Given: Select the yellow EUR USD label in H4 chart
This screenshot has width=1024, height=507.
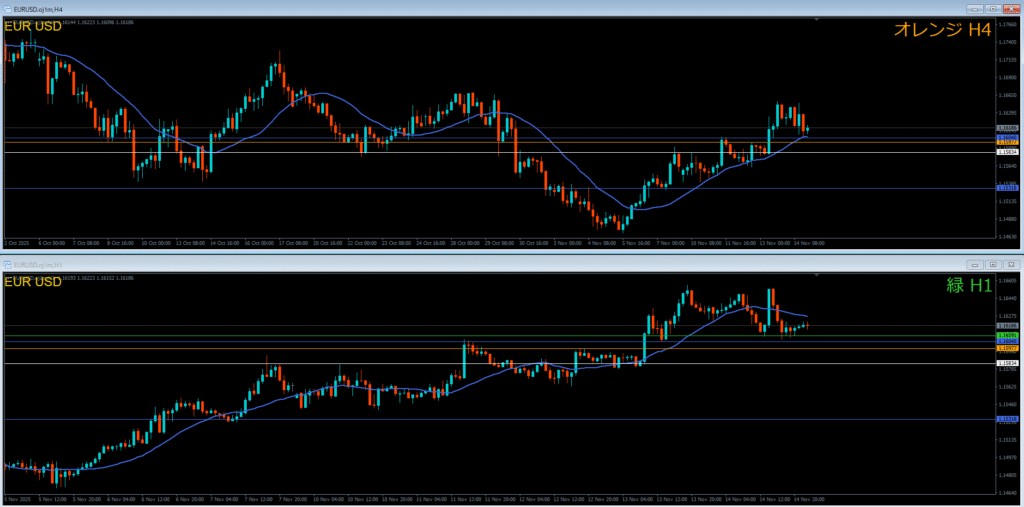Looking at the screenshot, I should [x=34, y=26].
